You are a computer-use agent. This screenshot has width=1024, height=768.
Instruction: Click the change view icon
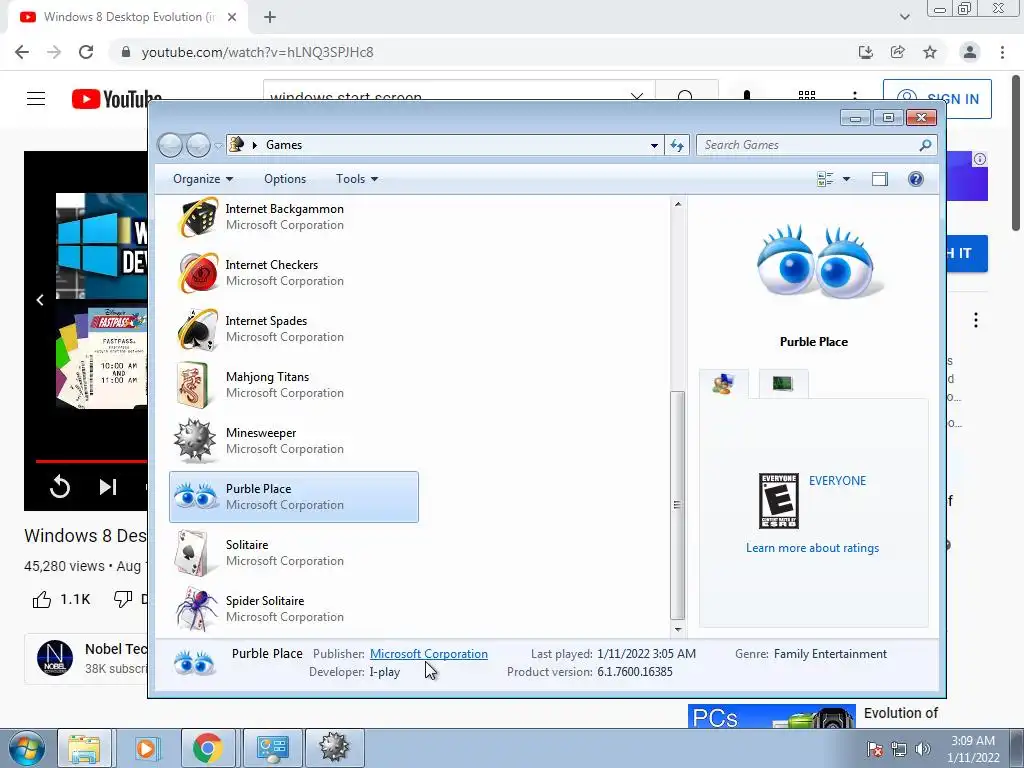(x=825, y=179)
